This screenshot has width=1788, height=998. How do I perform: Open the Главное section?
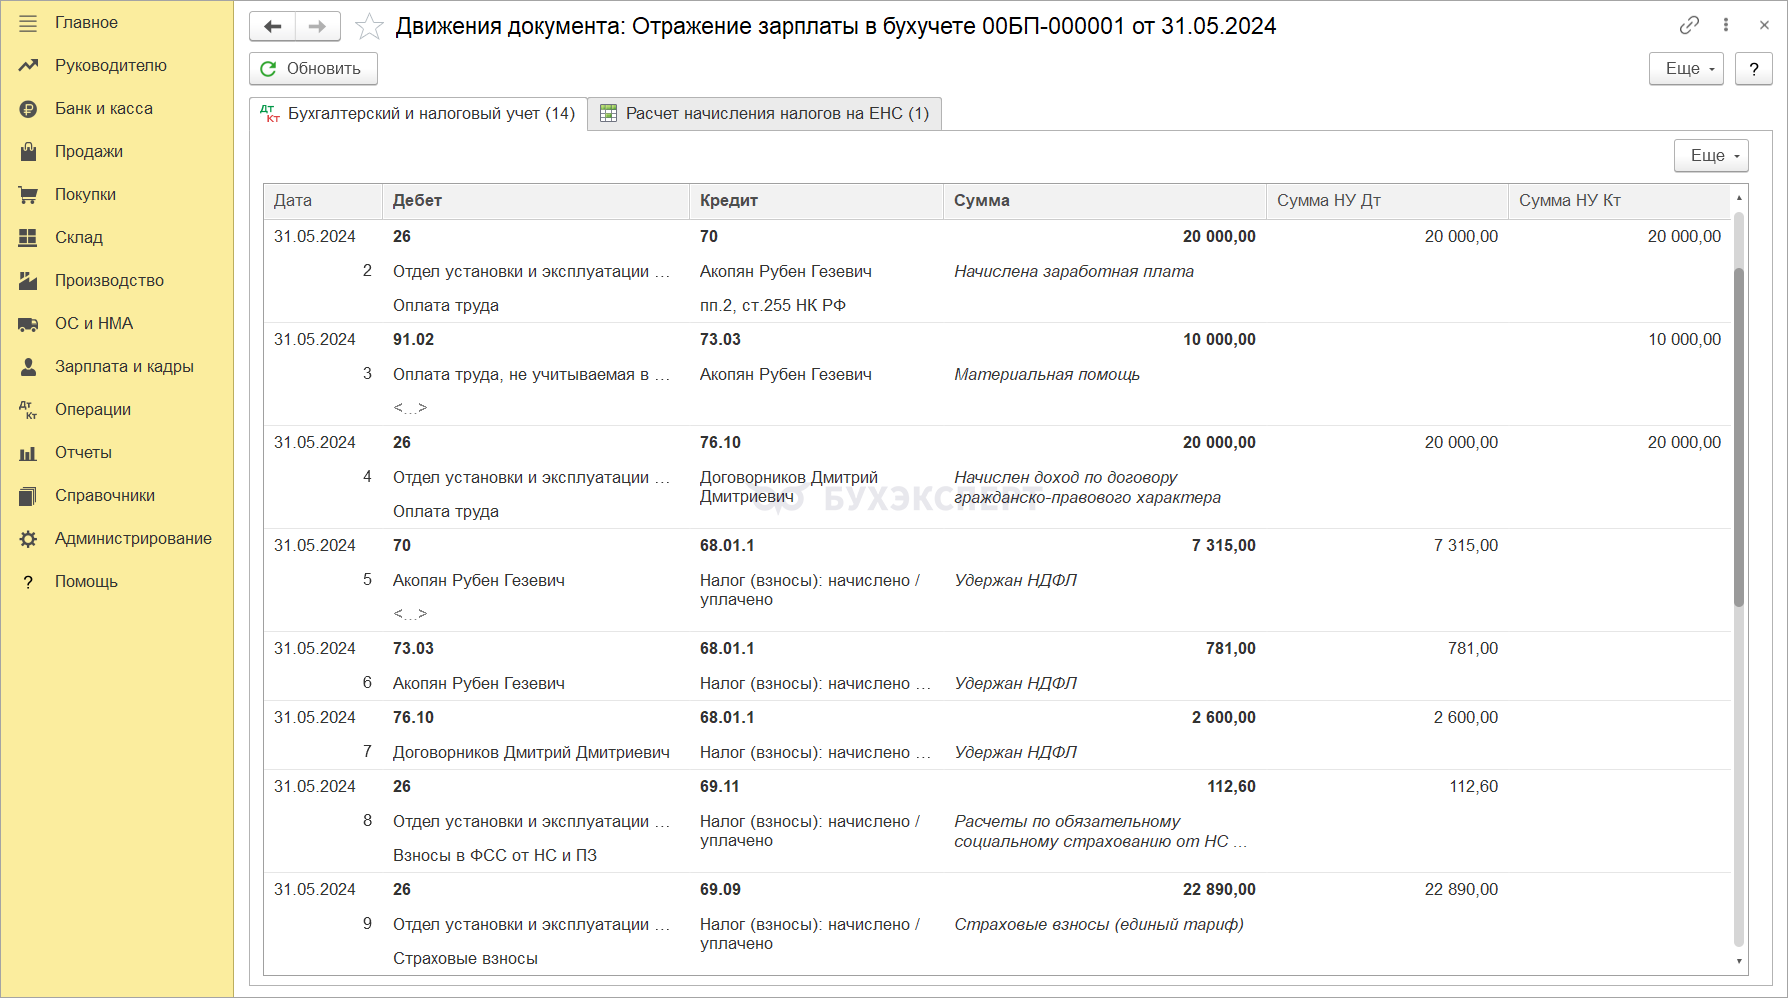pos(86,23)
